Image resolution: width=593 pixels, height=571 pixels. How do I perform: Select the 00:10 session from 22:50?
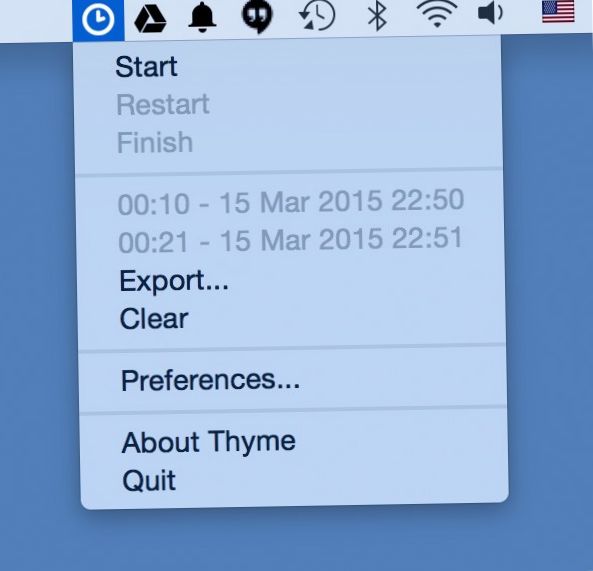(x=290, y=202)
